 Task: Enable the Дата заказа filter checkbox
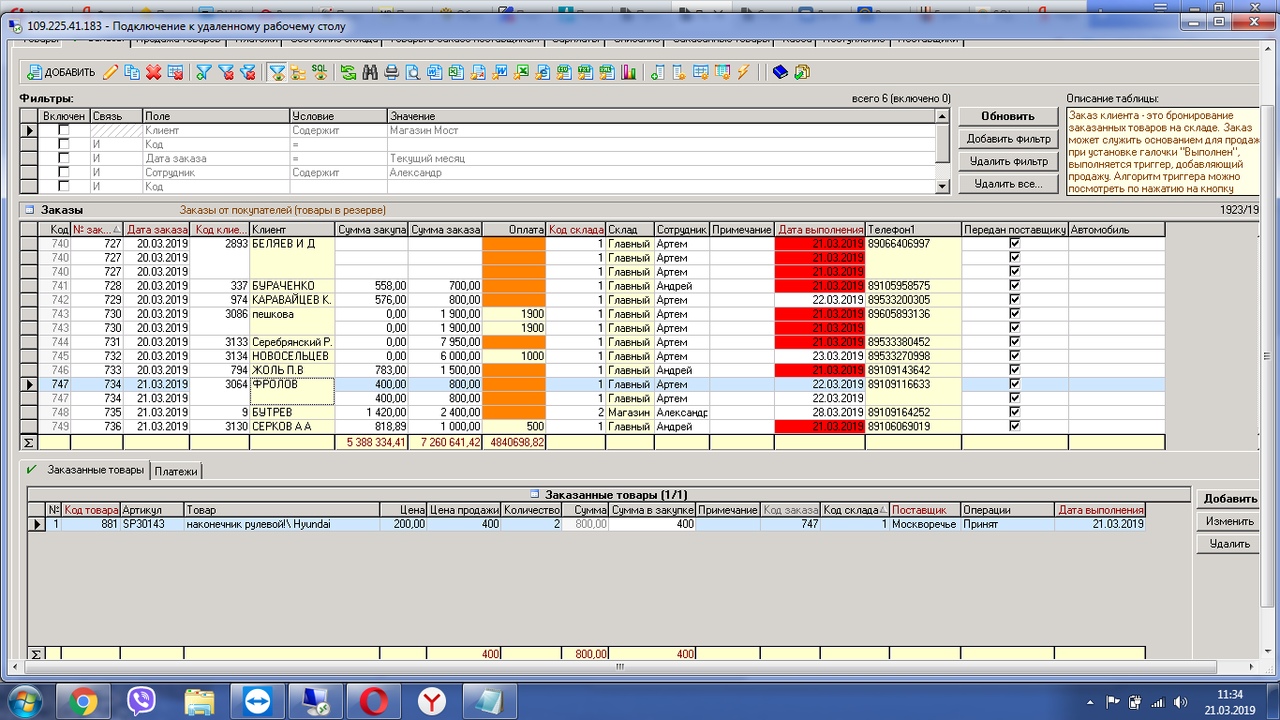click(64, 158)
